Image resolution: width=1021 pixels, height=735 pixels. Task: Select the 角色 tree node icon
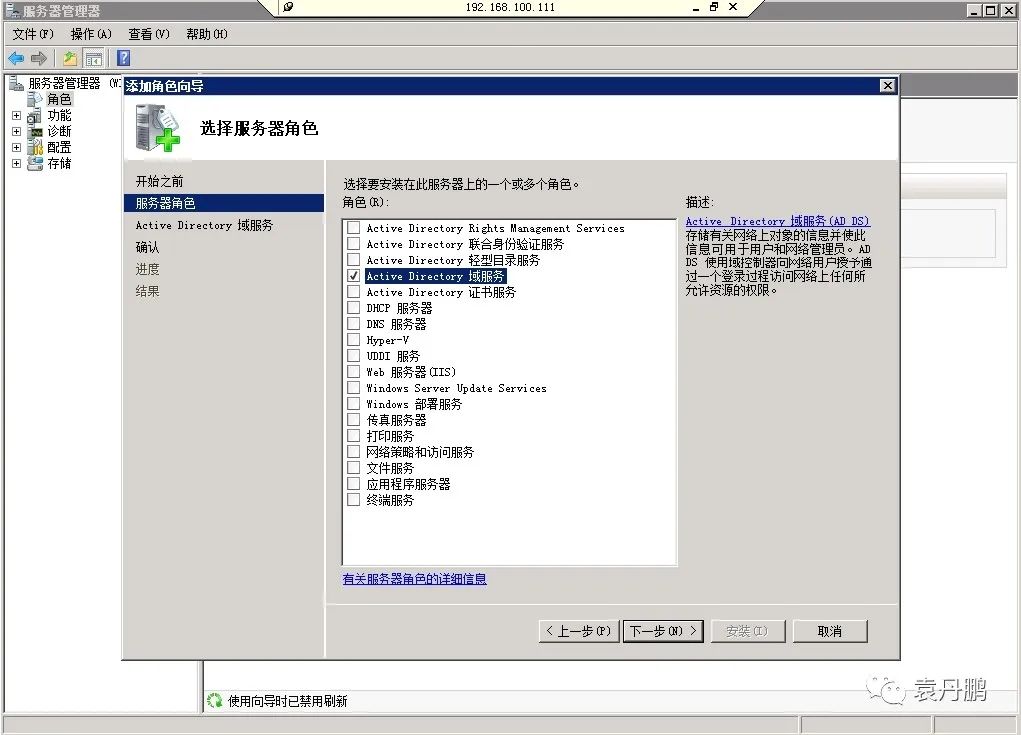coord(35,99)
